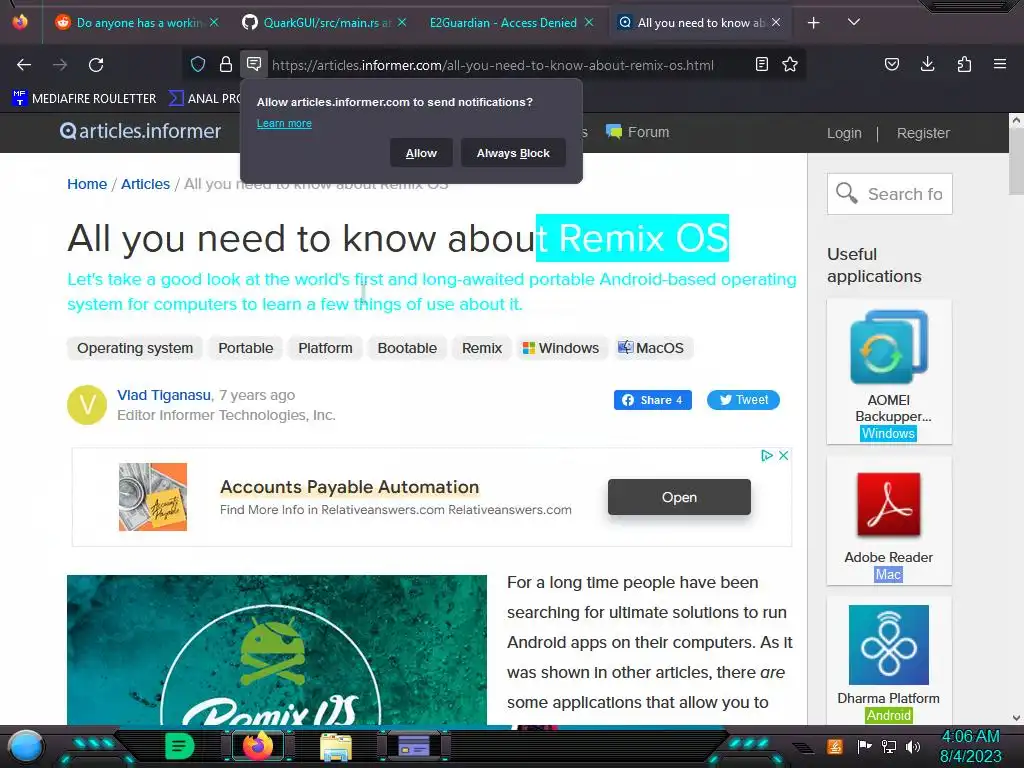1024x768 pixels.
Task: Expand the list all tabs chevron
Action: tap(854, 22)
